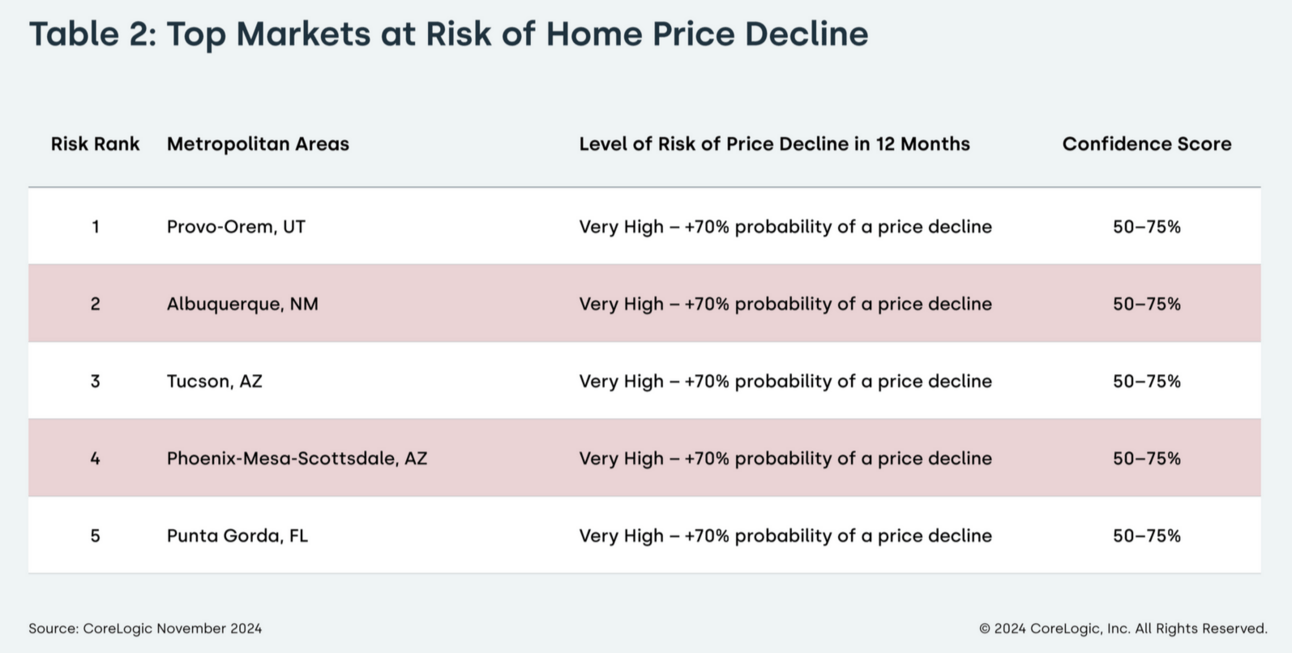
Task: Click the Risk Rank column header
Action: tap(95, 144)
